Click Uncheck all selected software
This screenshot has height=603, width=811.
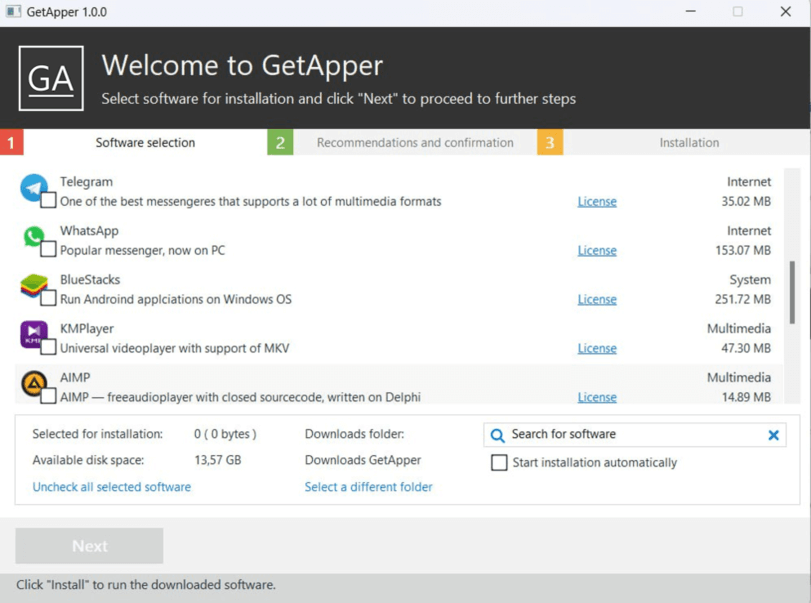[x=112, y=487]
